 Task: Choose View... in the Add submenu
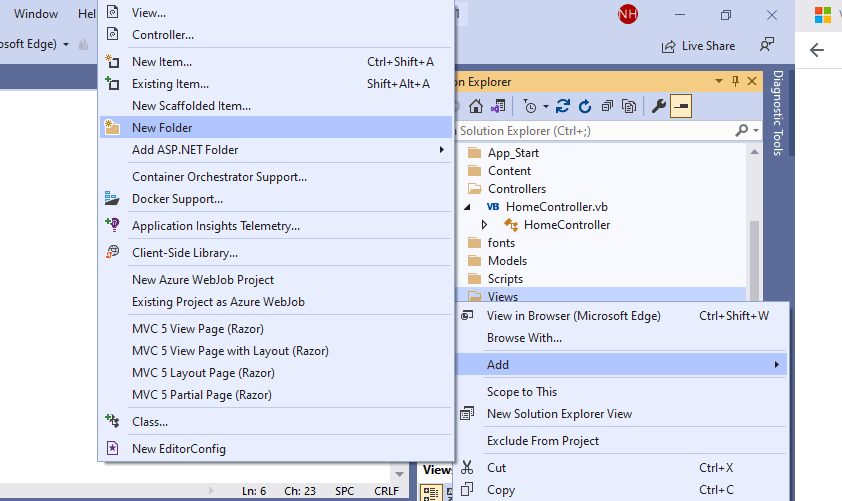tap(275, 13)
